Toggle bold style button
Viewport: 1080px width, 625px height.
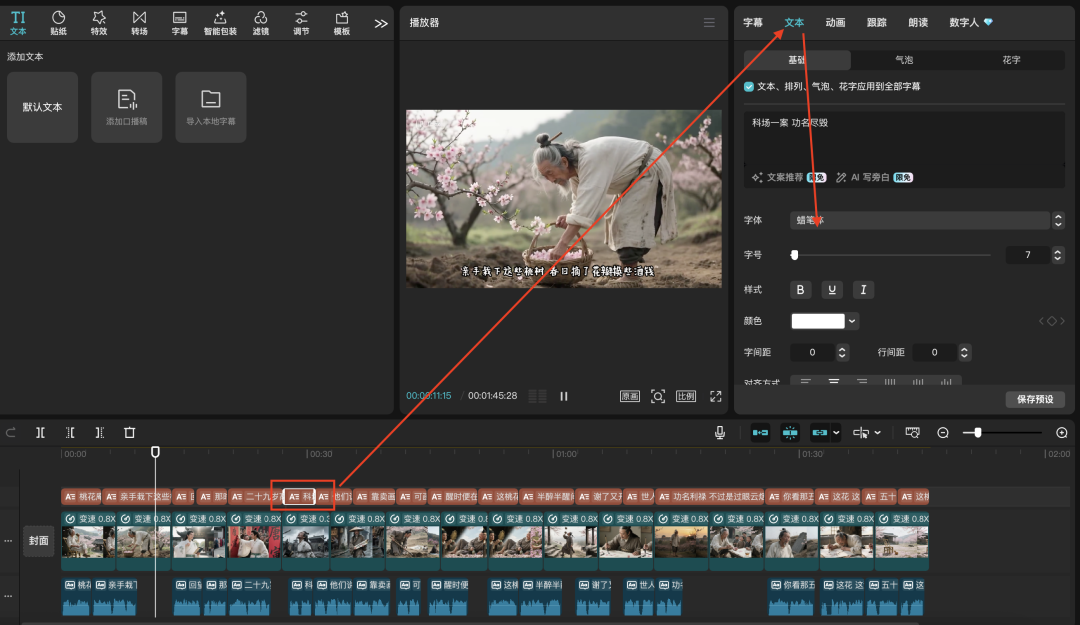(x=800, y=289)
